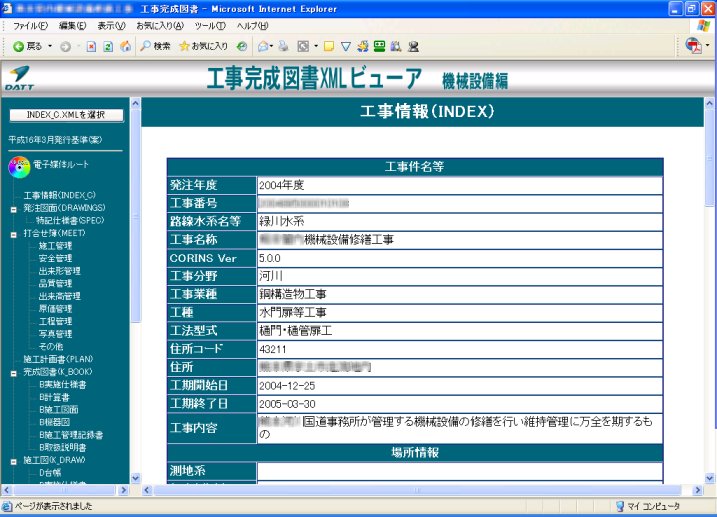This screenshot has width=717, height=517.
Task: Click the research books toolbar icon
Action: [396, 46]
